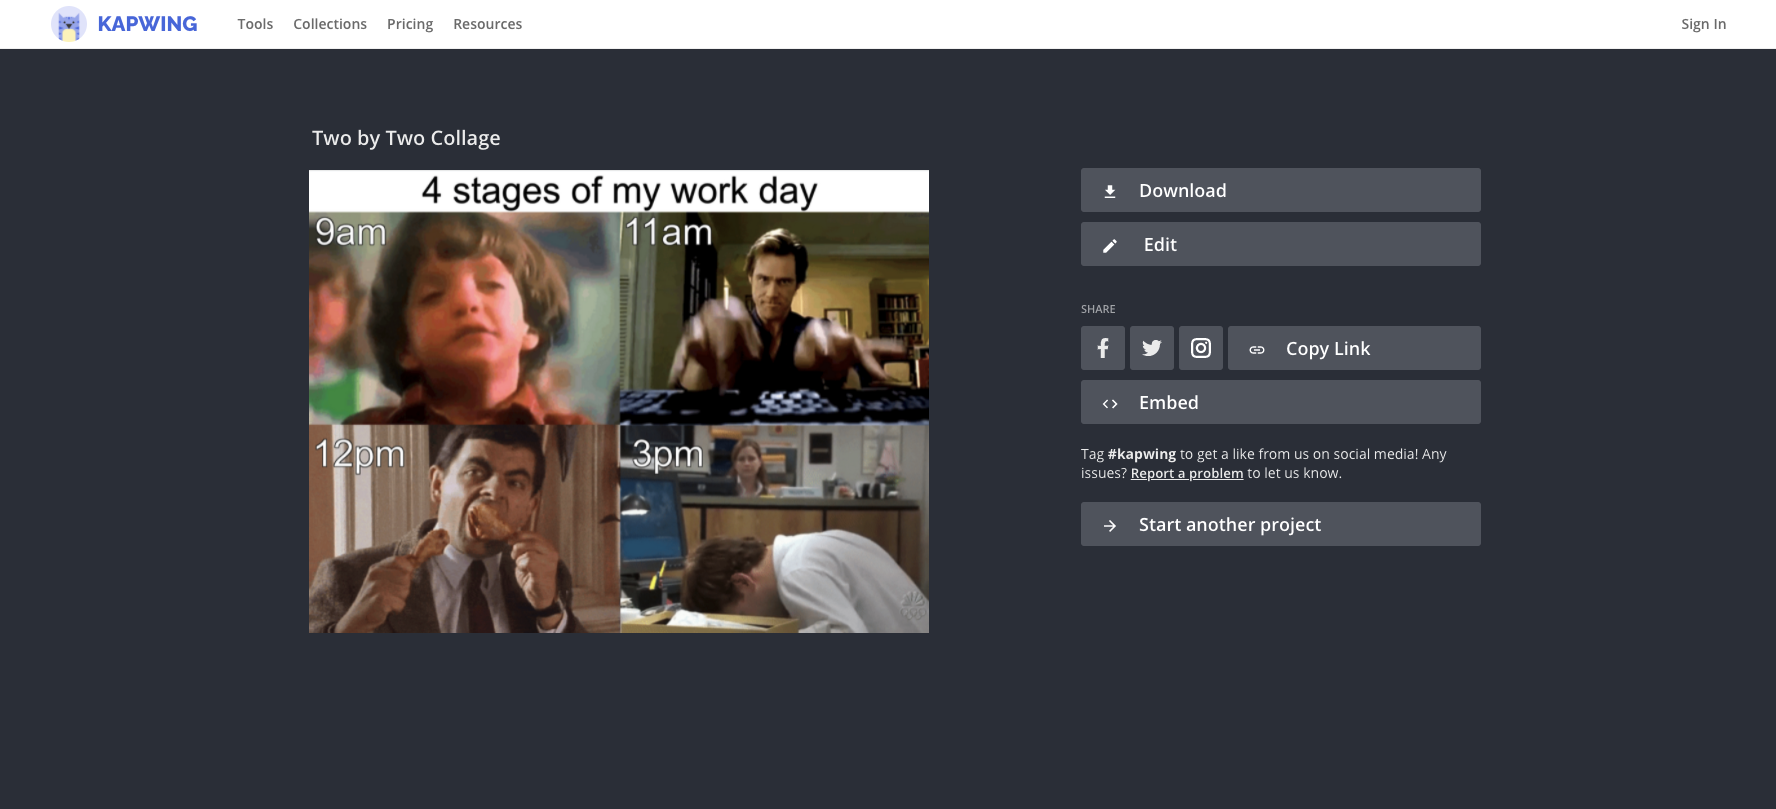
Task: Click the chain link copy icon
Action: pyautogui.click(x=1257, y=349)
